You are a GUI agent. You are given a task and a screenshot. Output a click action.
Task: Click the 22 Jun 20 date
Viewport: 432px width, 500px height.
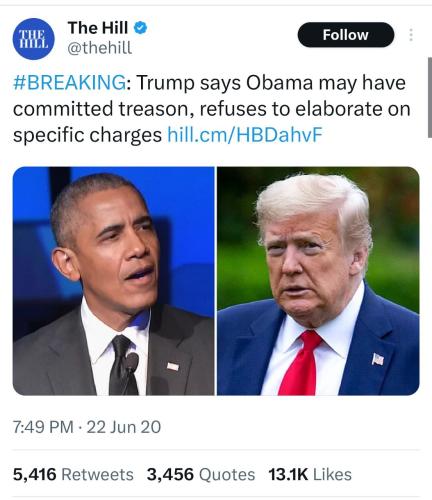point(124,427)
